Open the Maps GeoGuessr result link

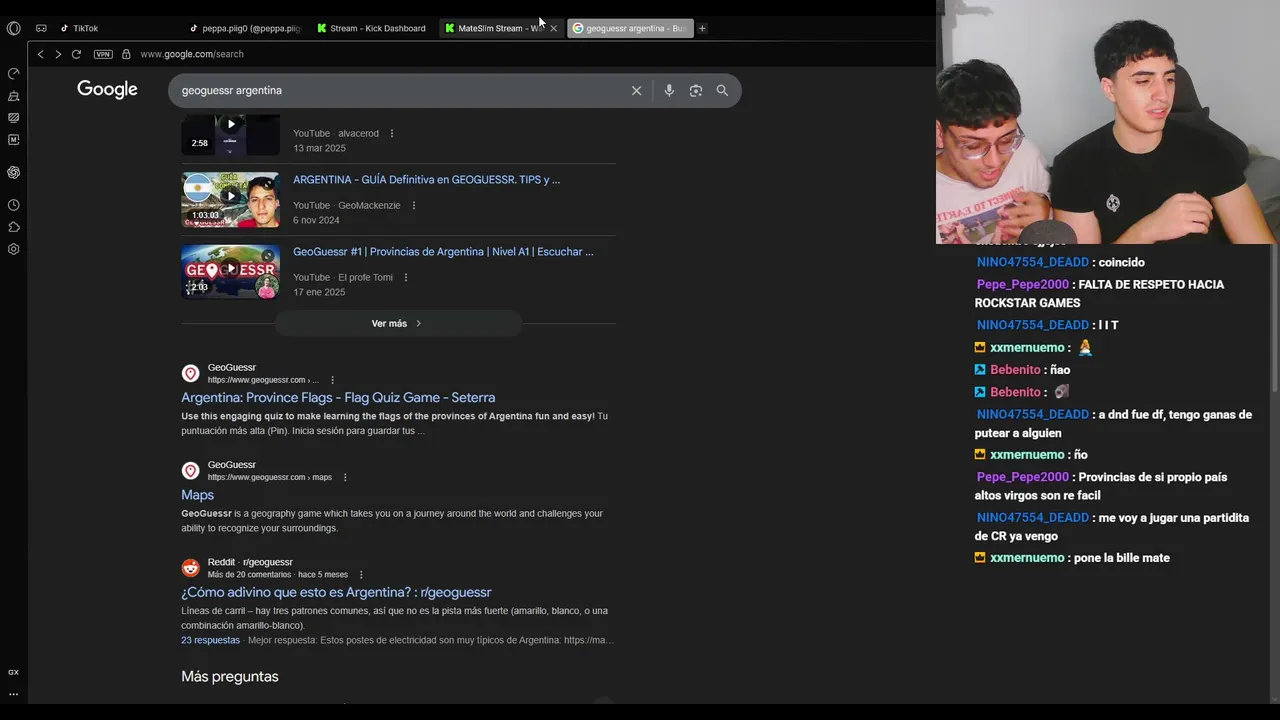197,495
